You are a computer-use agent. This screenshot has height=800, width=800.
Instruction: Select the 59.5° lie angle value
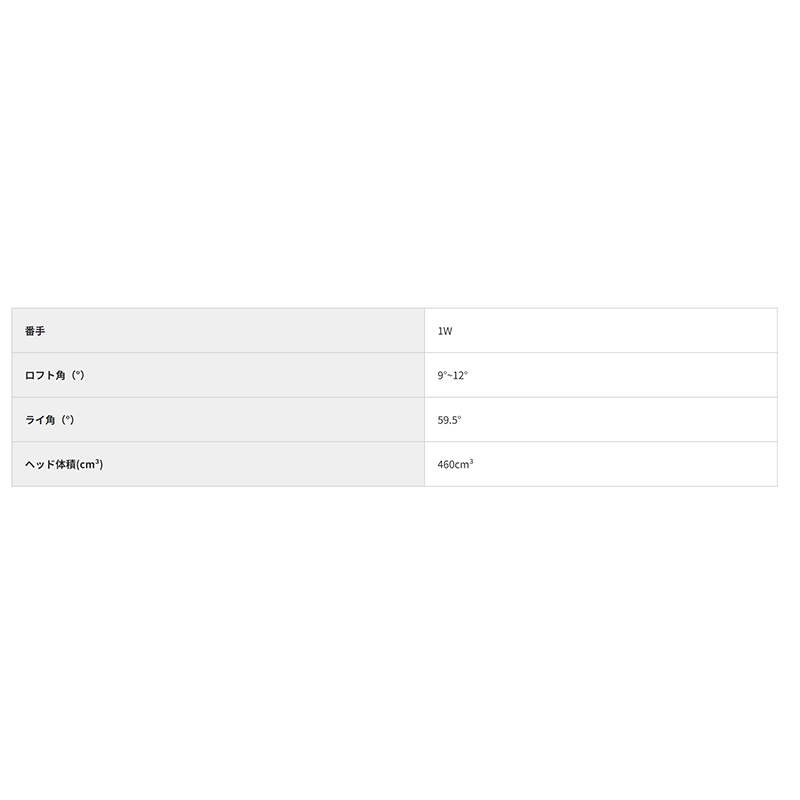449,420
